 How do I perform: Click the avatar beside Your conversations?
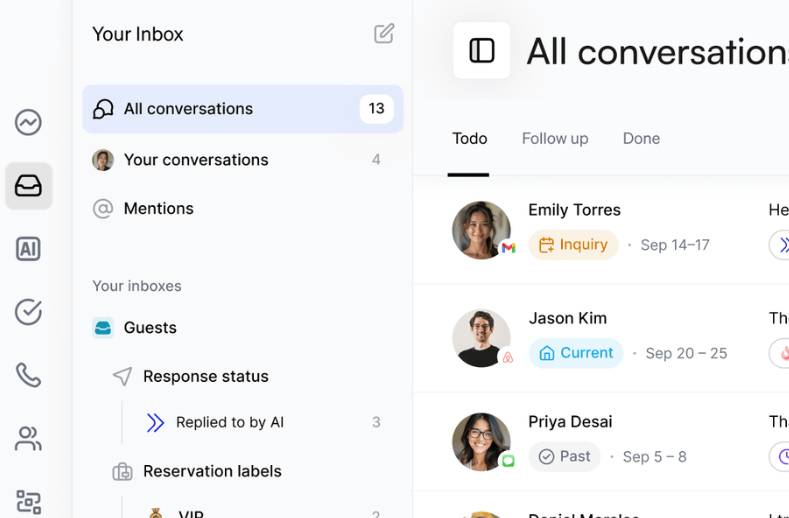pos(103,160)
